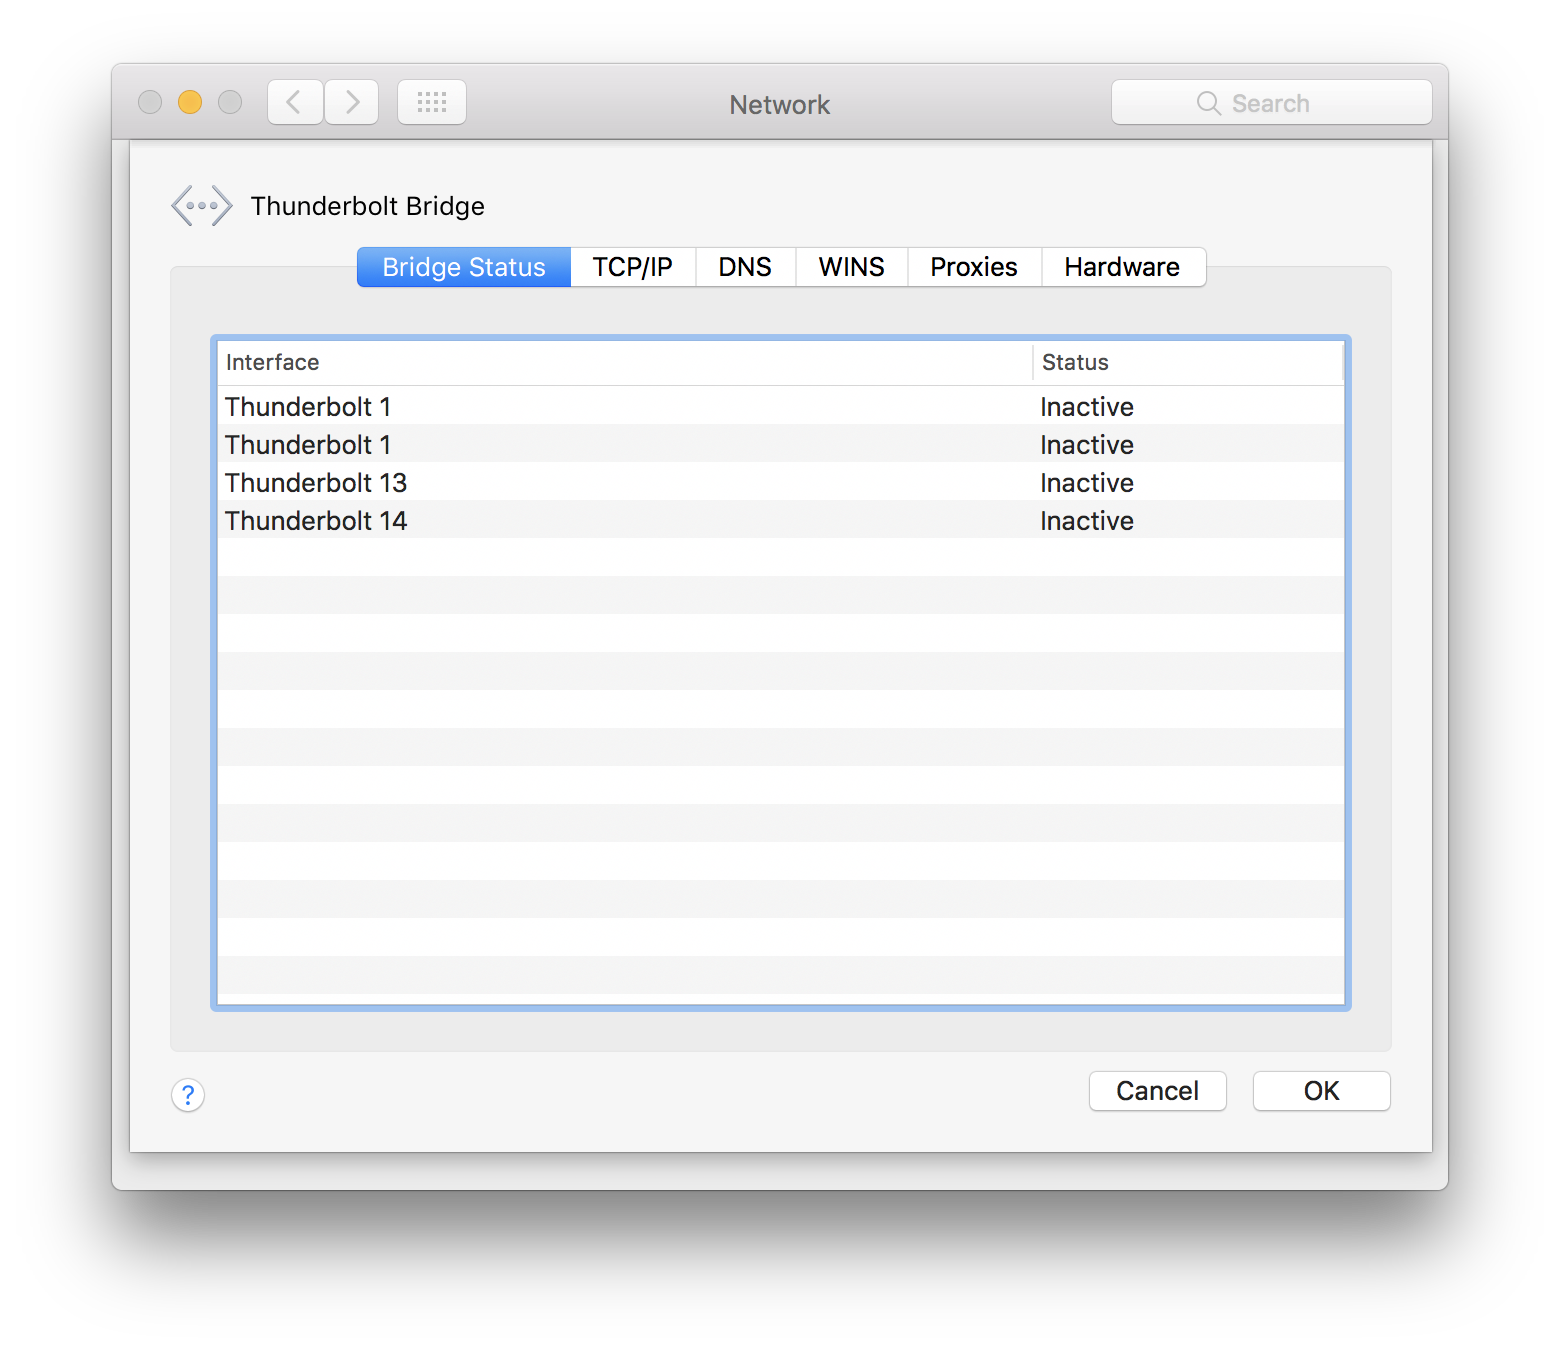Open the Proxies tab
Image resolution: width=1560 pixels, height=1350 pixels.
pyautogui.click(x=974, y=267)
